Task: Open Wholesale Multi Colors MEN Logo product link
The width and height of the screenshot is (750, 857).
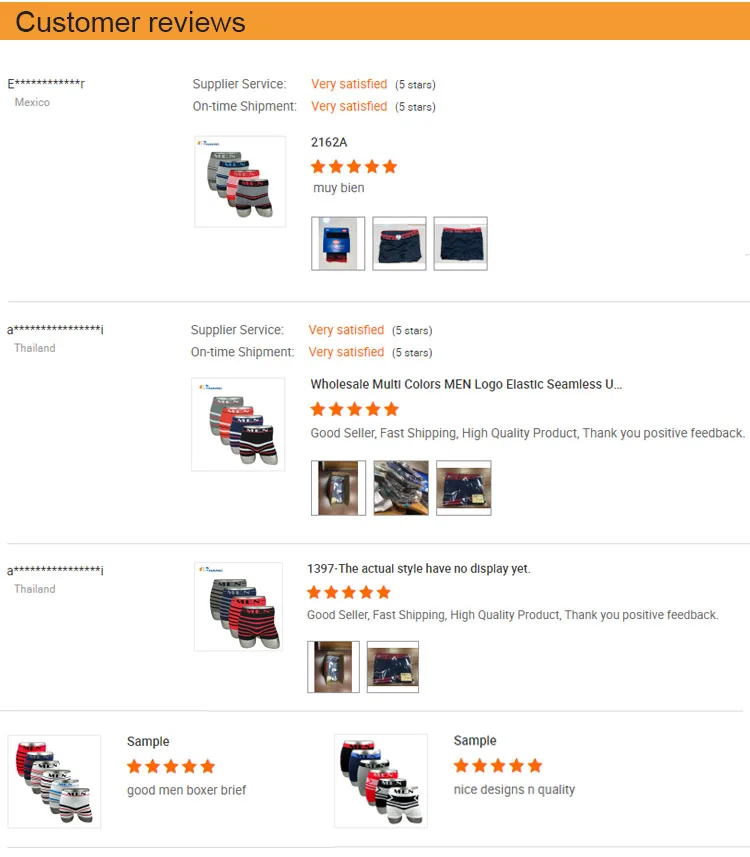Action: click(466, 384)
